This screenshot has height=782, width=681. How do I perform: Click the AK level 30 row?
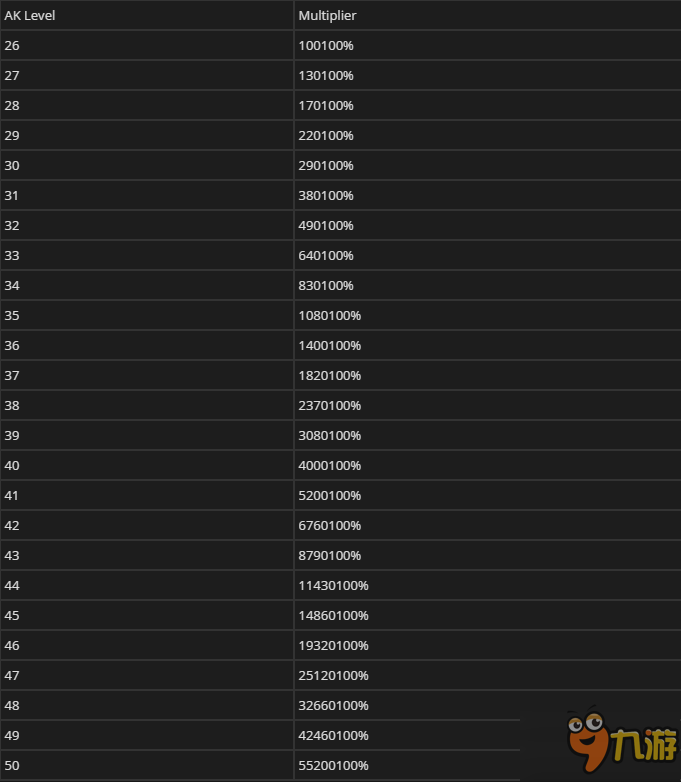[x=340, y=165]
